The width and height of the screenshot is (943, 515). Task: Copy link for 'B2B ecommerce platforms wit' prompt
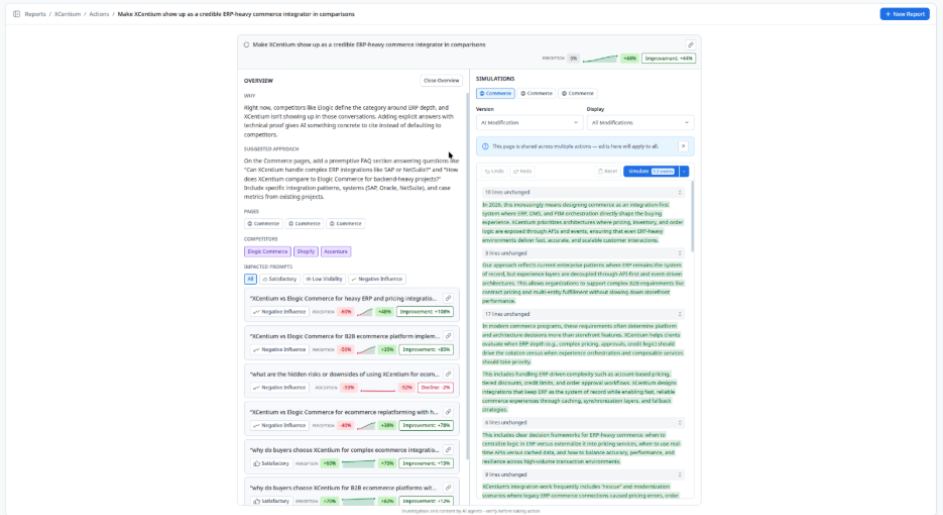pyautogui.click(x=448, y=488)
